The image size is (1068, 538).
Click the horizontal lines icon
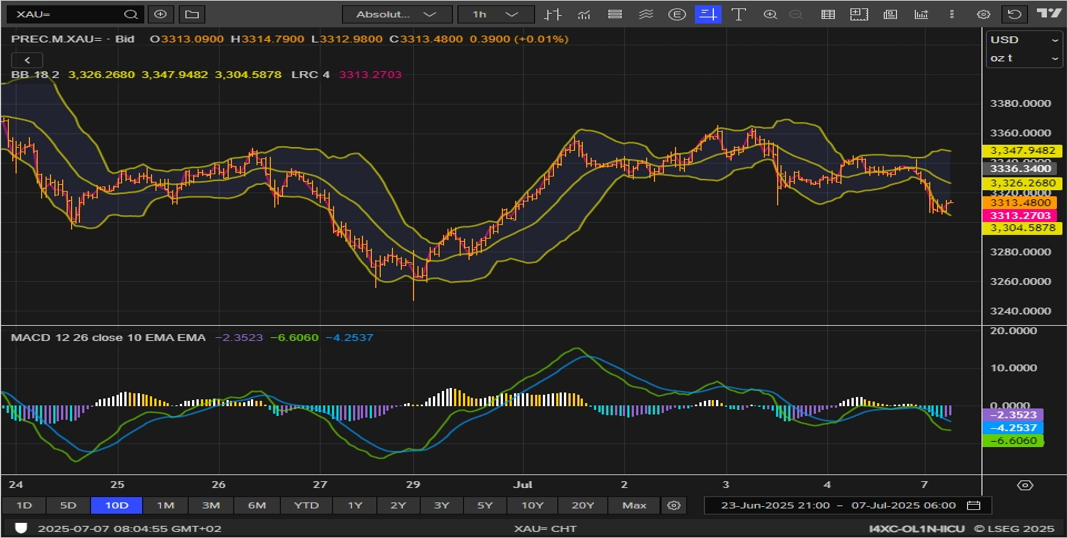click(x=615, y=14)
